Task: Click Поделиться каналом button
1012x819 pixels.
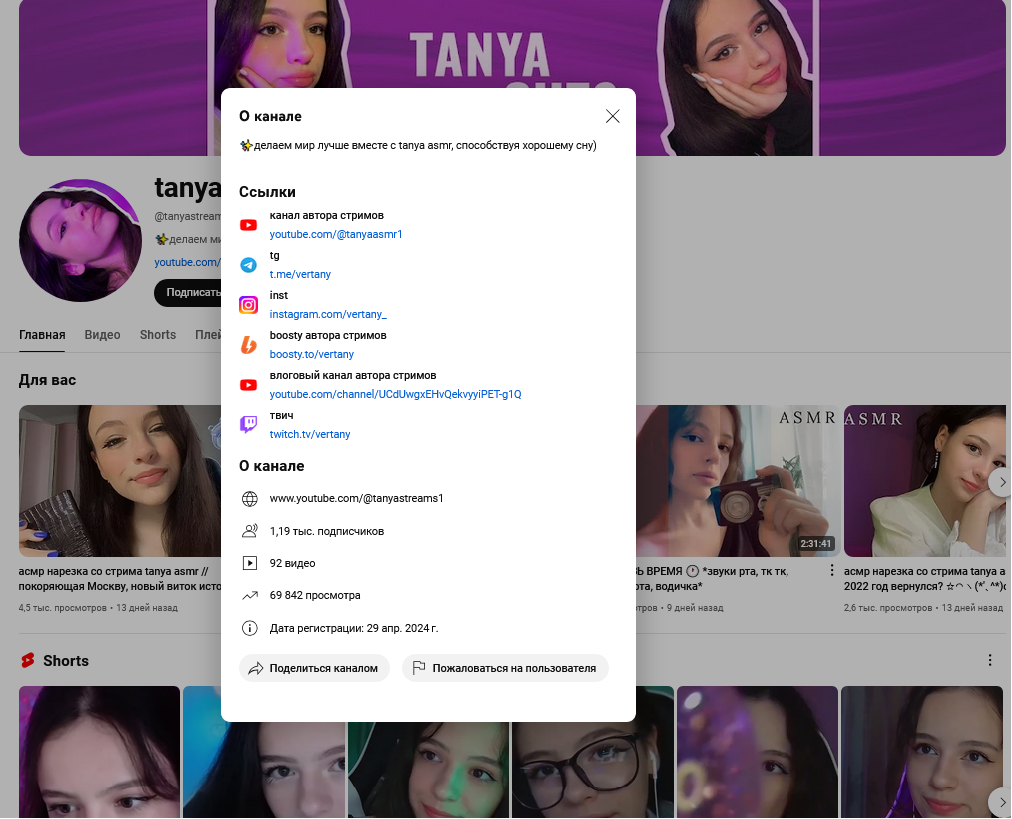Action: tap(314, 668)
